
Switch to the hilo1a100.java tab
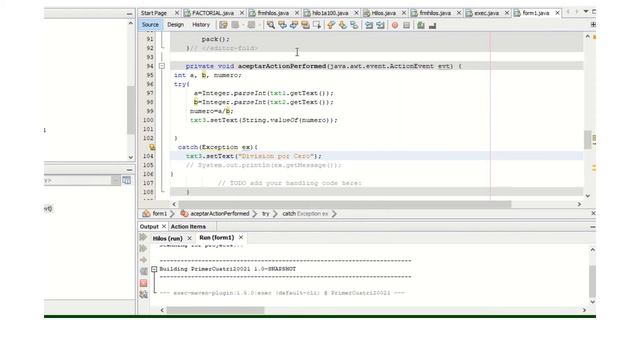coord(330,13)
